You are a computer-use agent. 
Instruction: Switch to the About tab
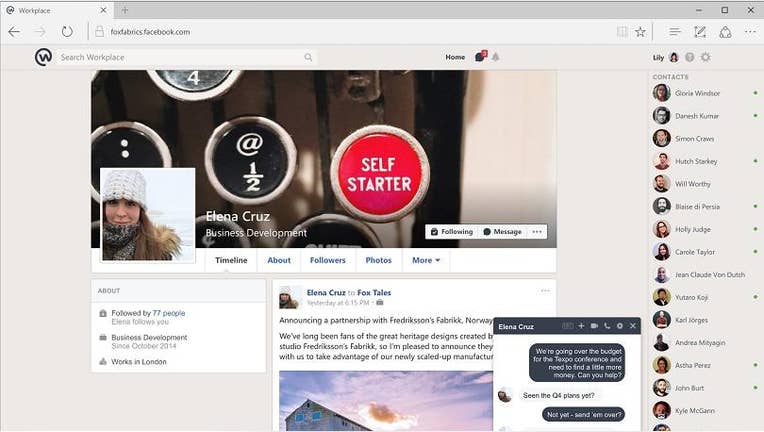(279, 260)
